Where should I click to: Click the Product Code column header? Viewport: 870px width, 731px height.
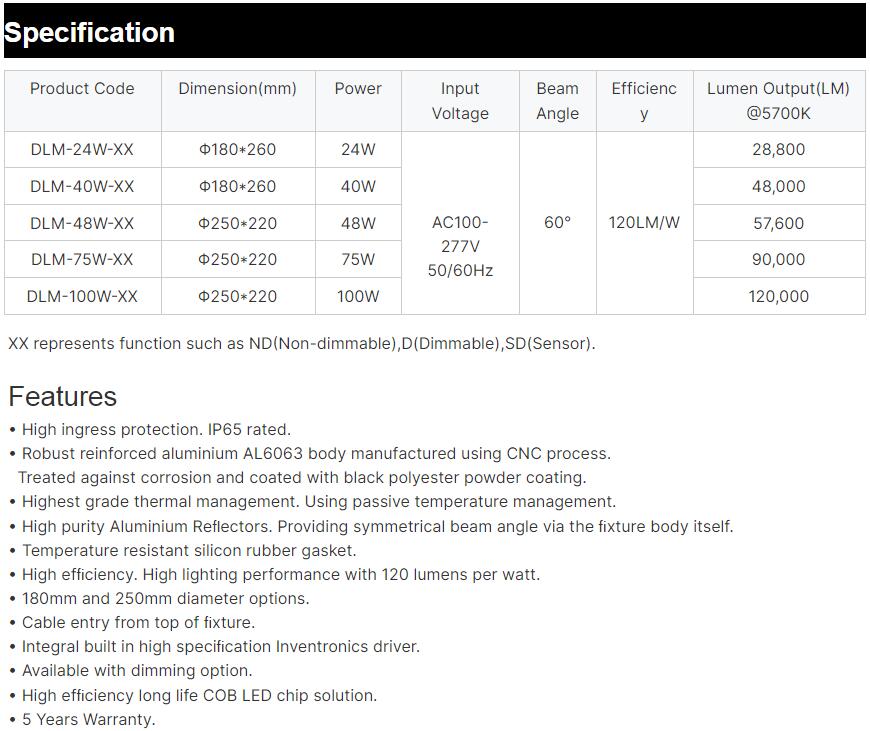(x=82, y=89)
